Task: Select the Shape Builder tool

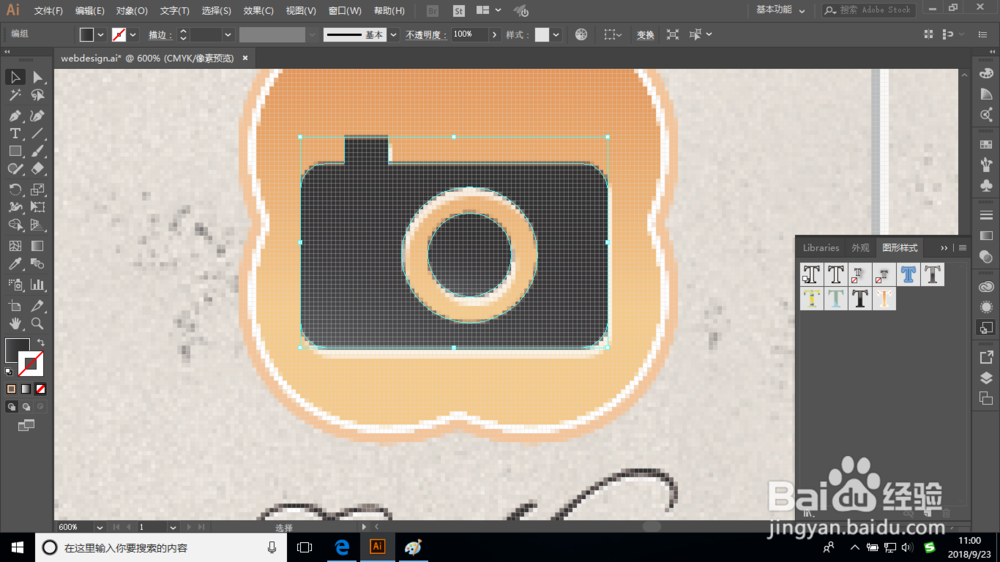Action: (x=15, y=225)
